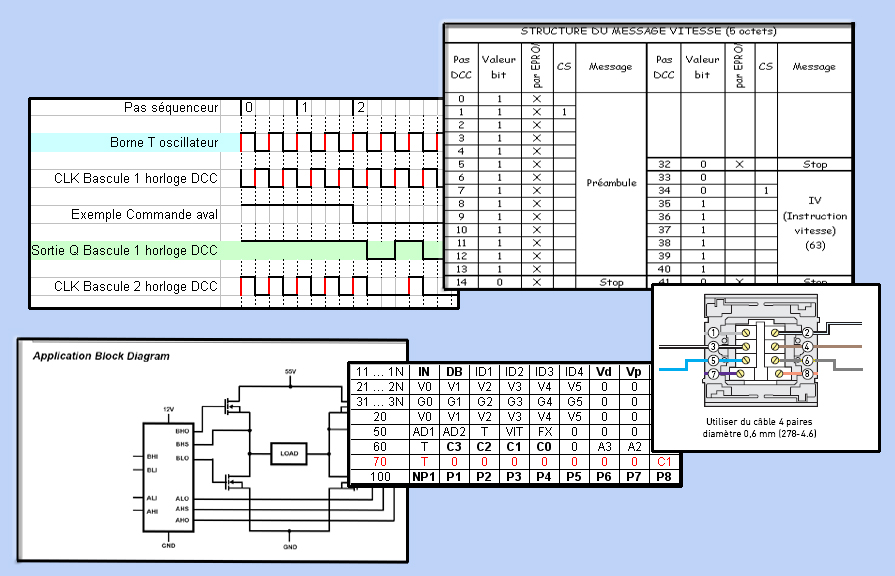Click the 'Sortie Q Bascule 1 horloge DCC' row
The image size is (895, 576).
coord(125,250)
